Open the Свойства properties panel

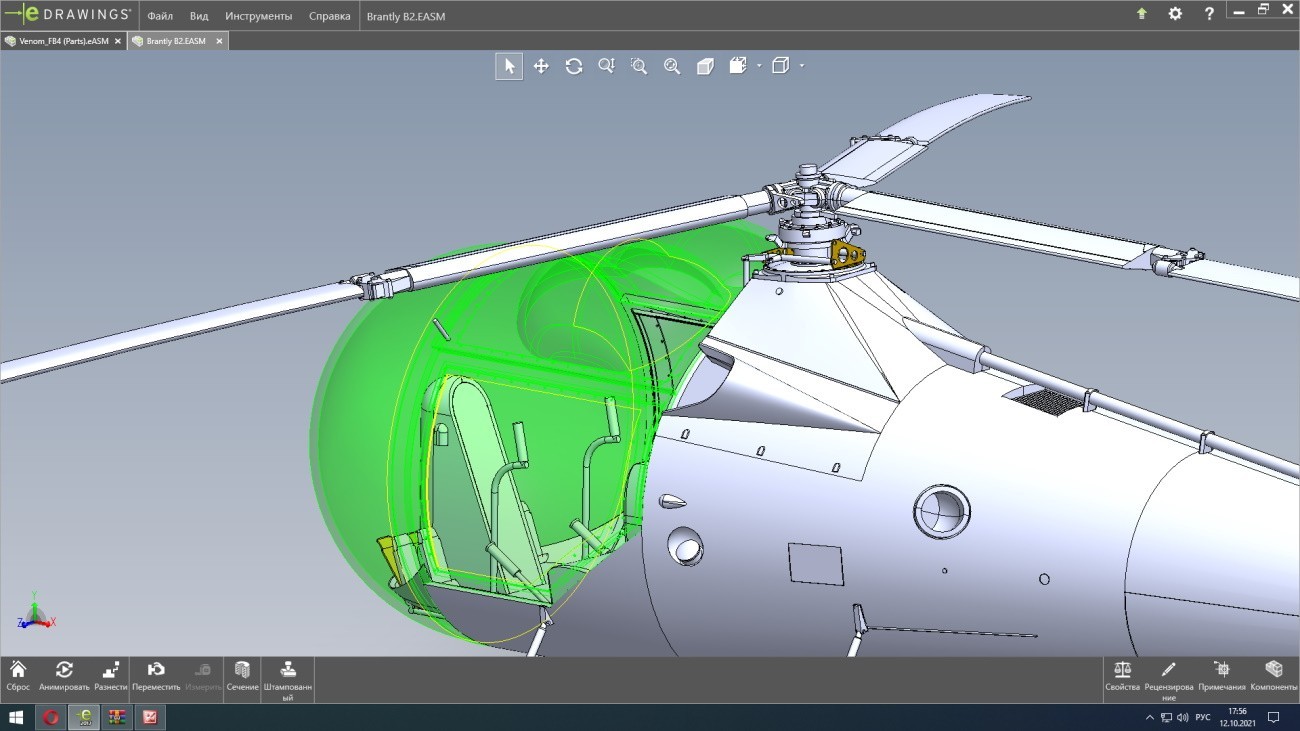click(1122, 676)
